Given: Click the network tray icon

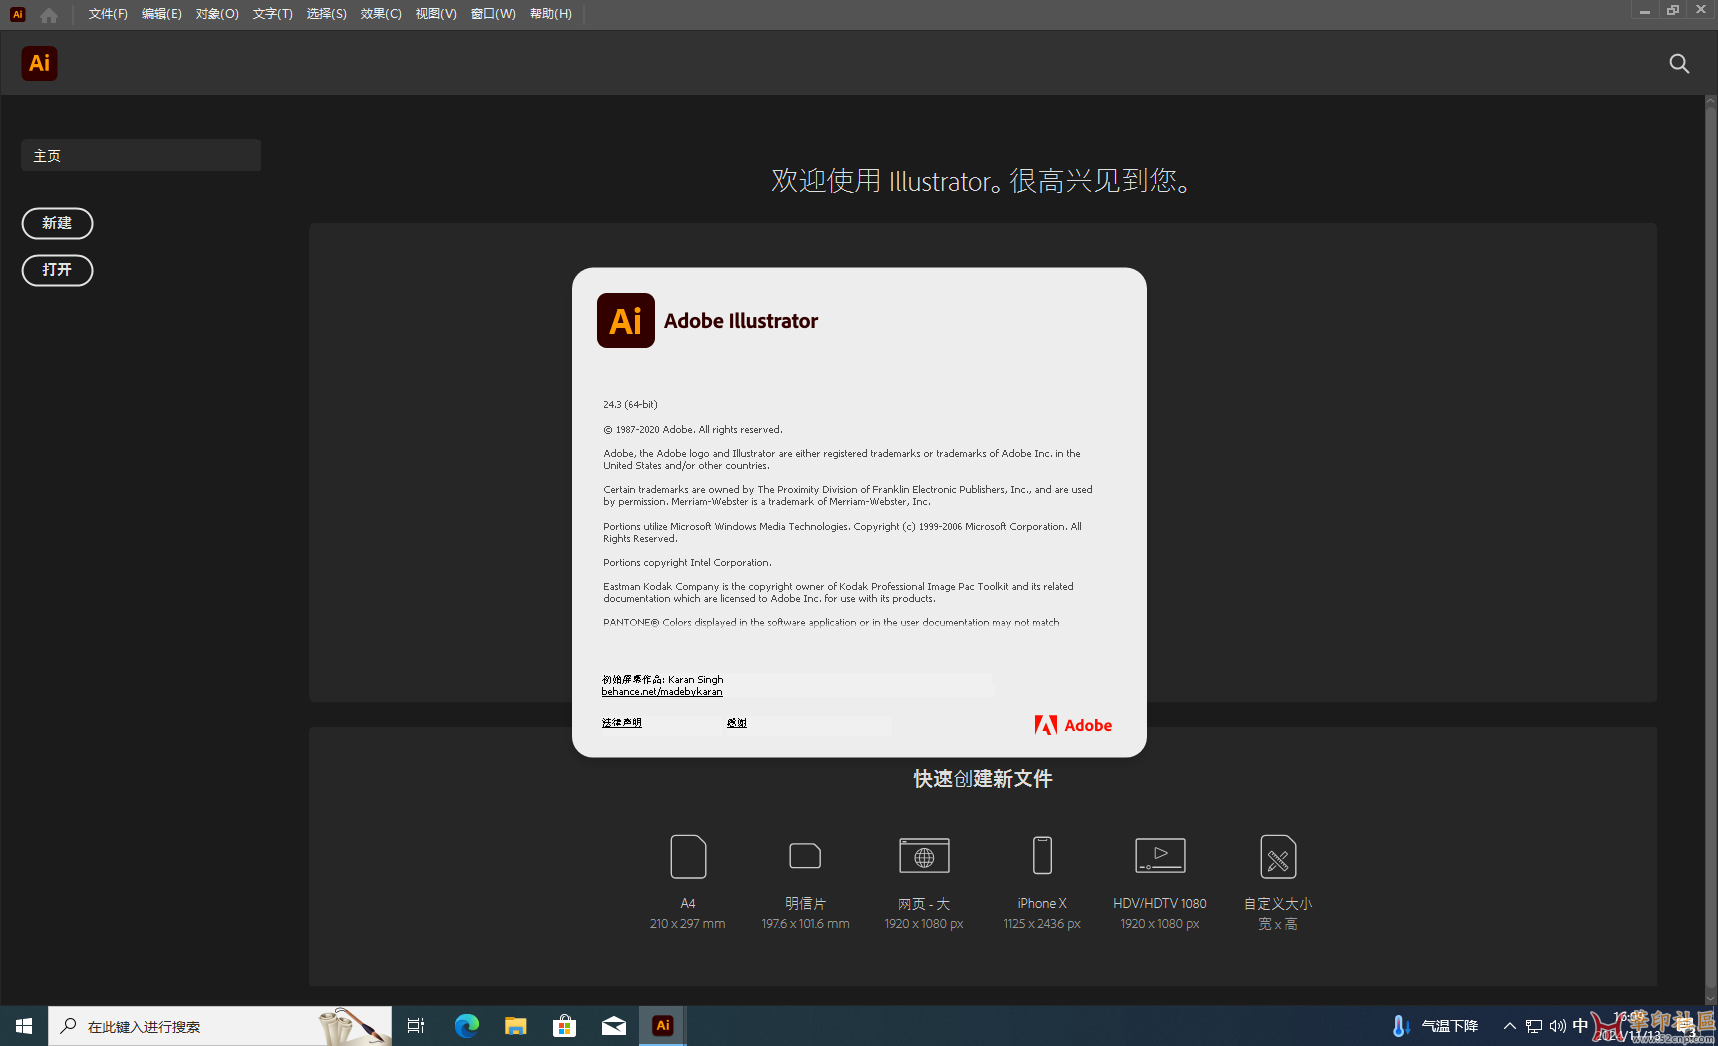Looking at the screenshot, I should point(1534,1026).
